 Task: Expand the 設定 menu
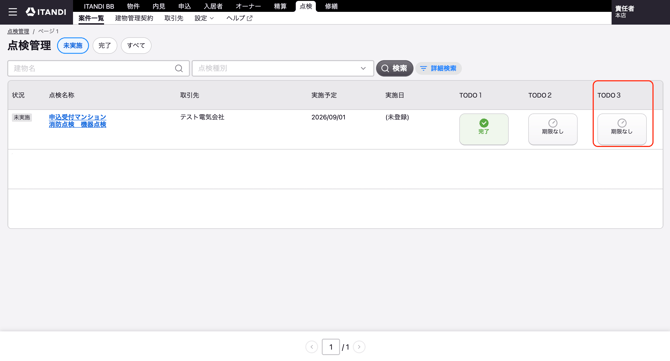point(204,18)
